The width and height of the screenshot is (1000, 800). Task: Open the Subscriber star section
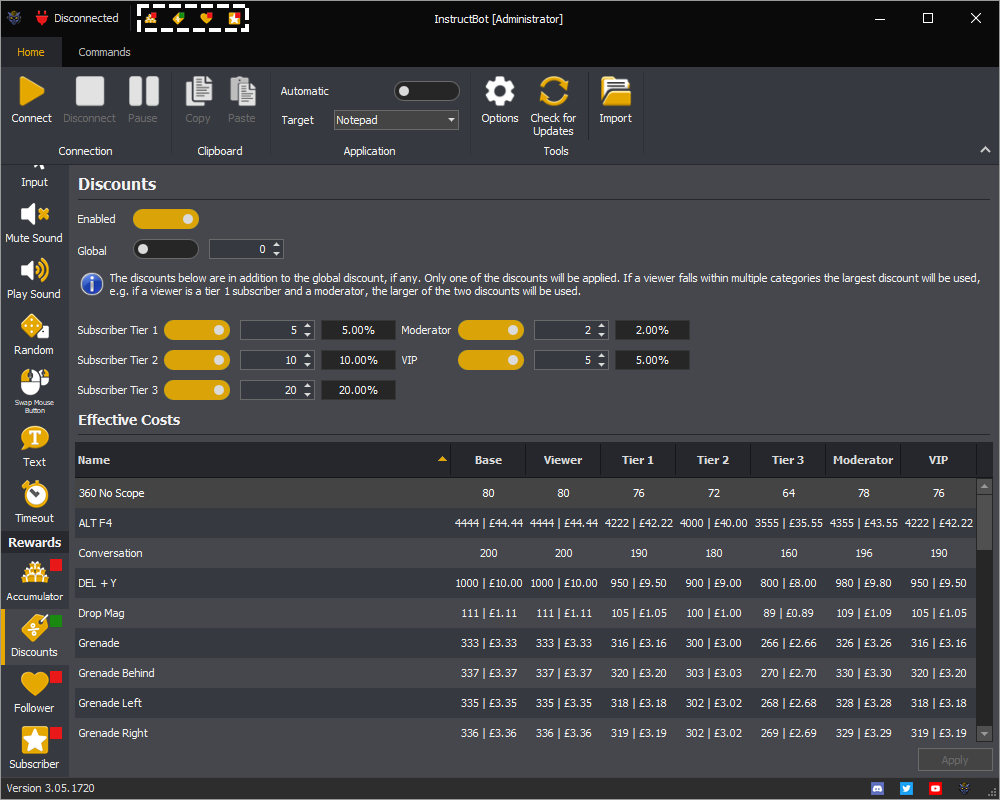point(34,748)
